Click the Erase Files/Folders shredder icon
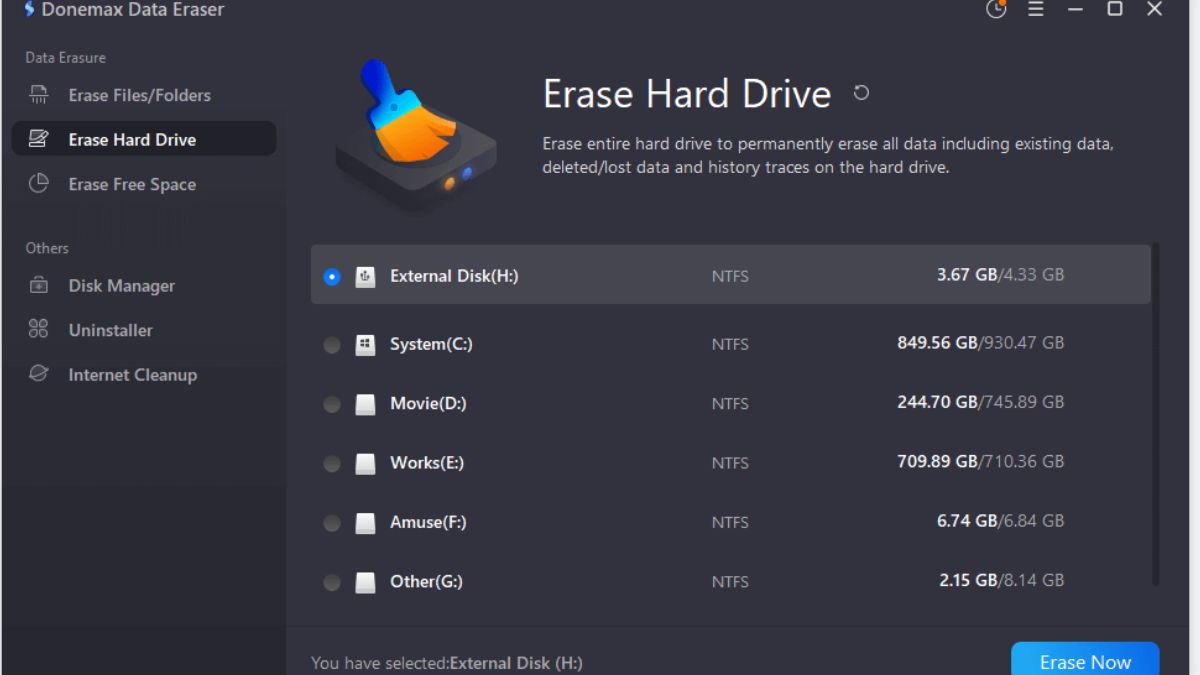1200x675 pixels. 38,95
